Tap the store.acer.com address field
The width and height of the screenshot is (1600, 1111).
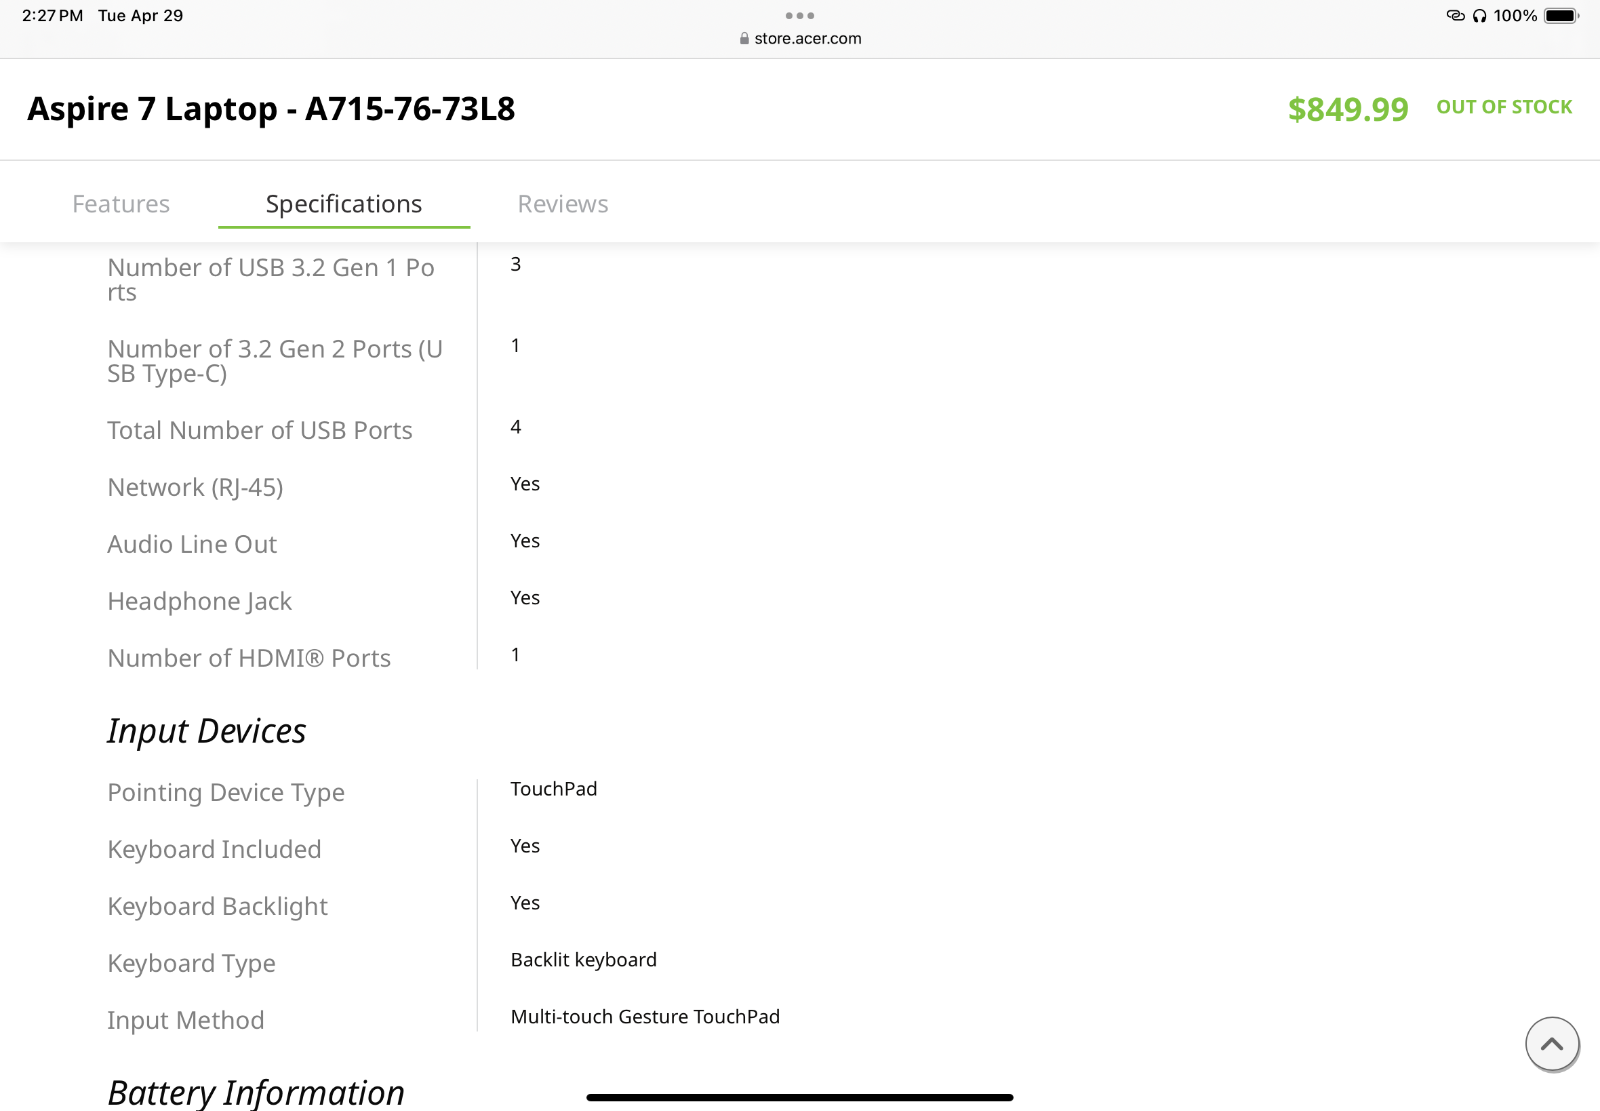pyautogui.click(x=800, y=38)
